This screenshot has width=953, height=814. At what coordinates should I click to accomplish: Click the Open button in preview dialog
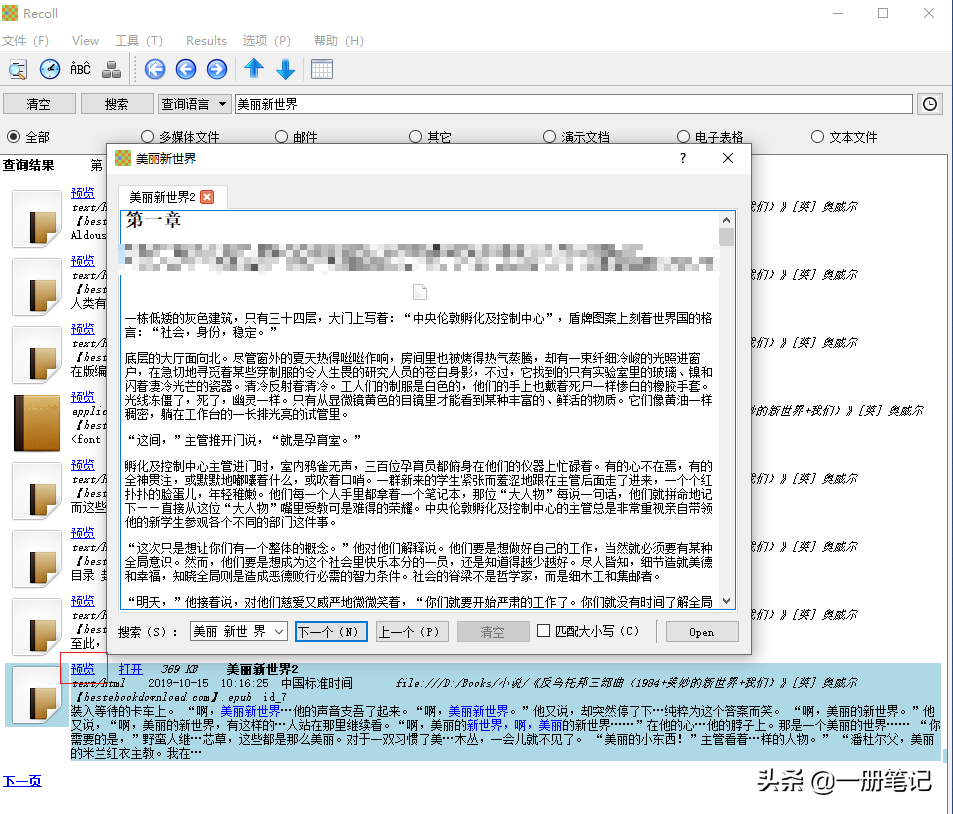(x=702, y=632)
